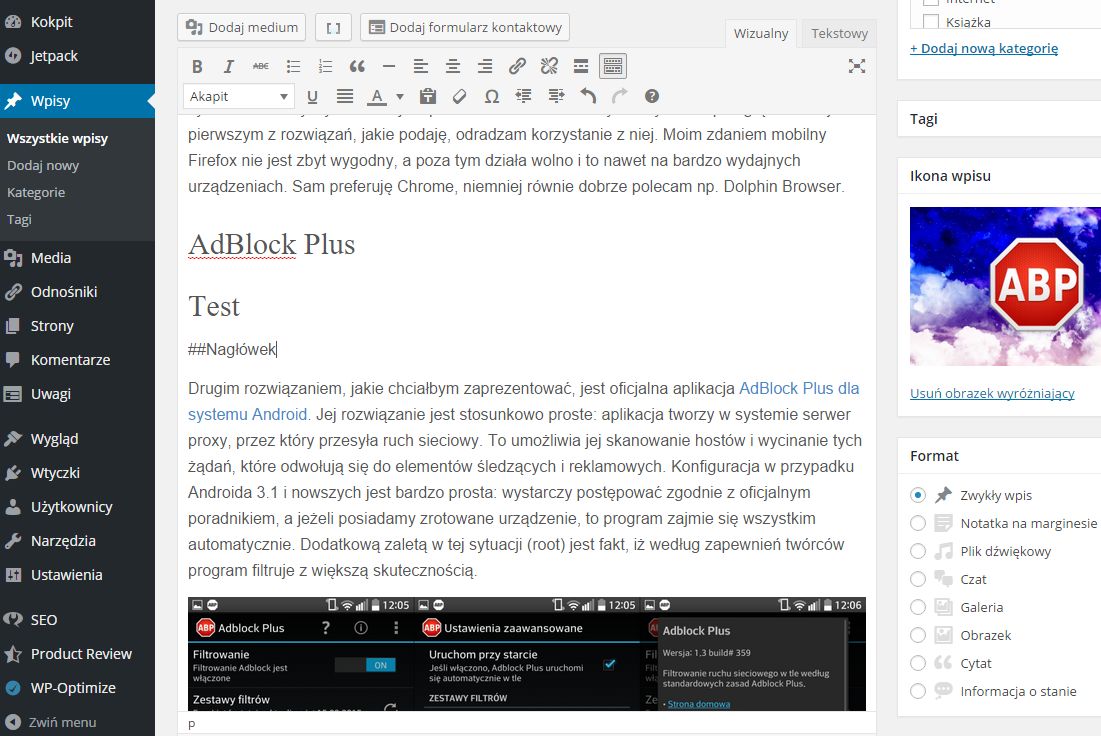Click the shortcode brackets button

point(334,27)
